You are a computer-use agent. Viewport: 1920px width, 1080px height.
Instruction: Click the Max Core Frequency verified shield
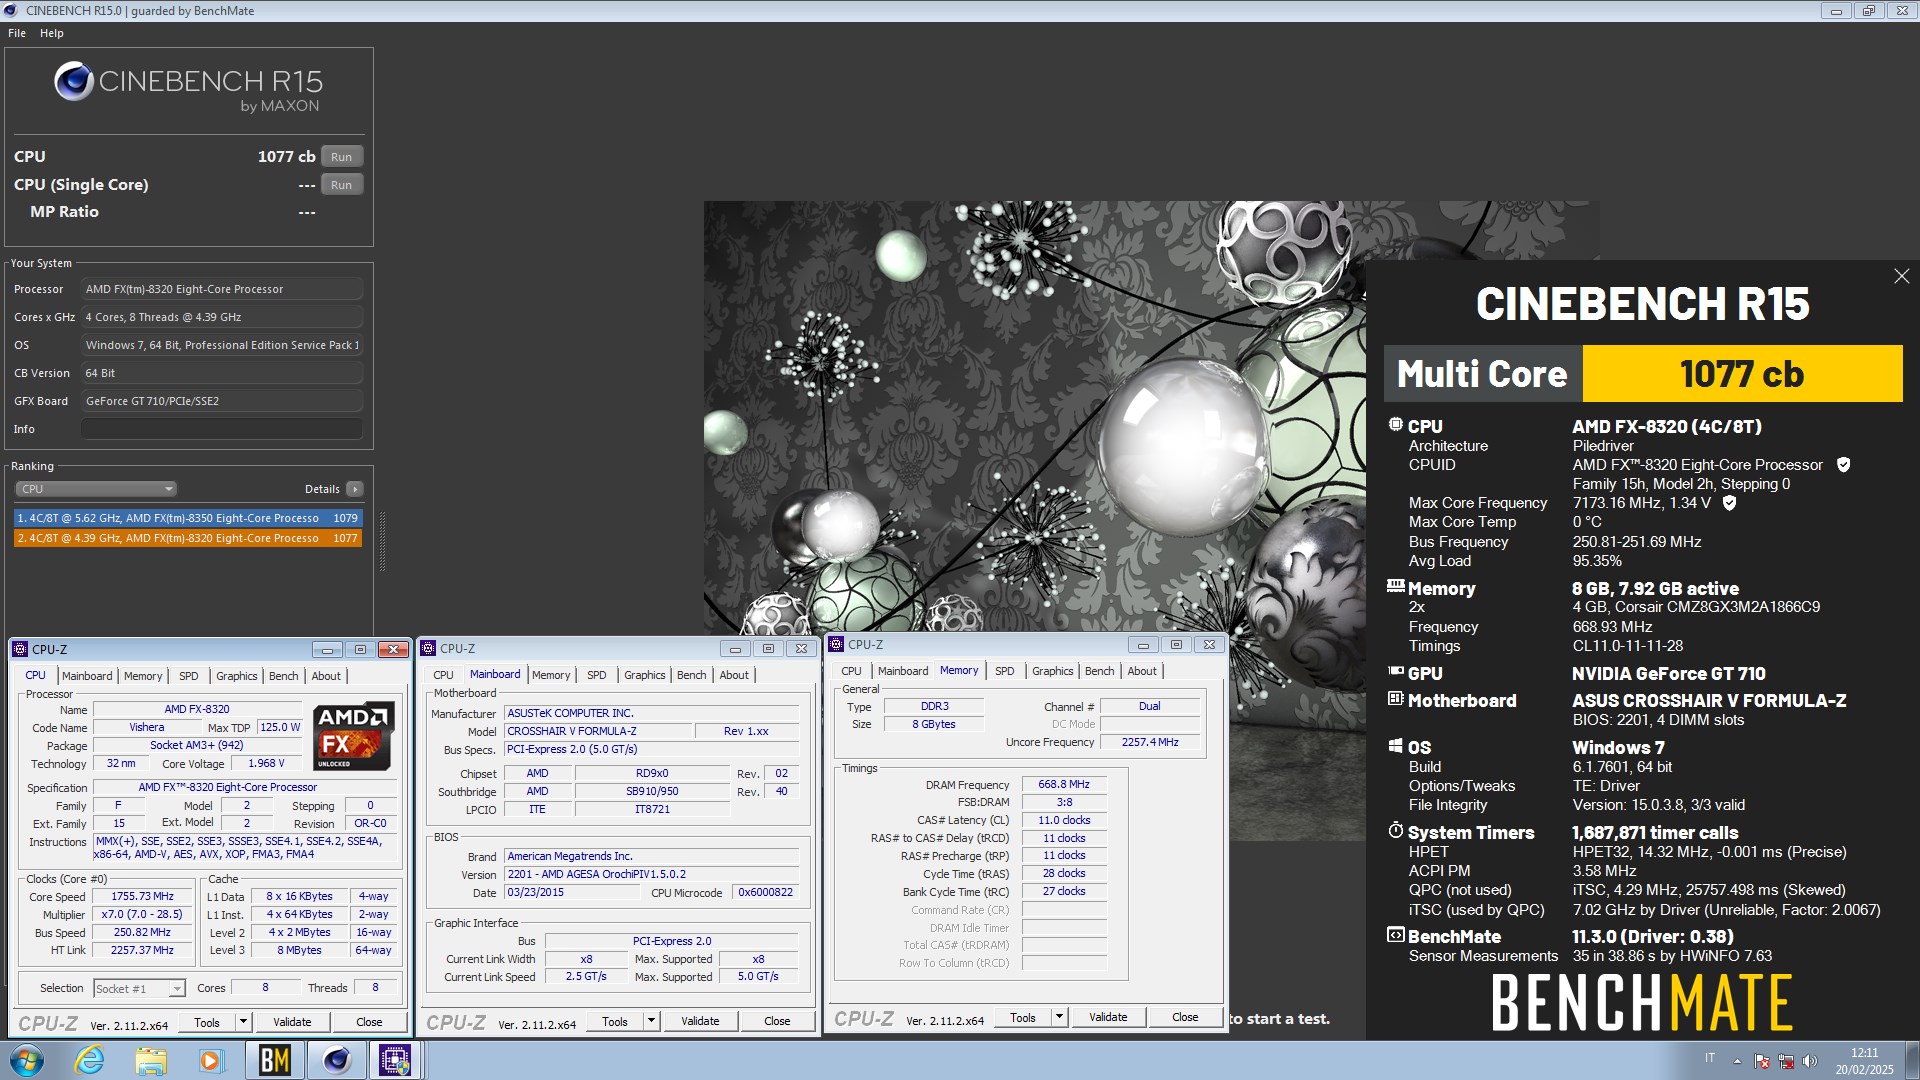[1729, 503]
